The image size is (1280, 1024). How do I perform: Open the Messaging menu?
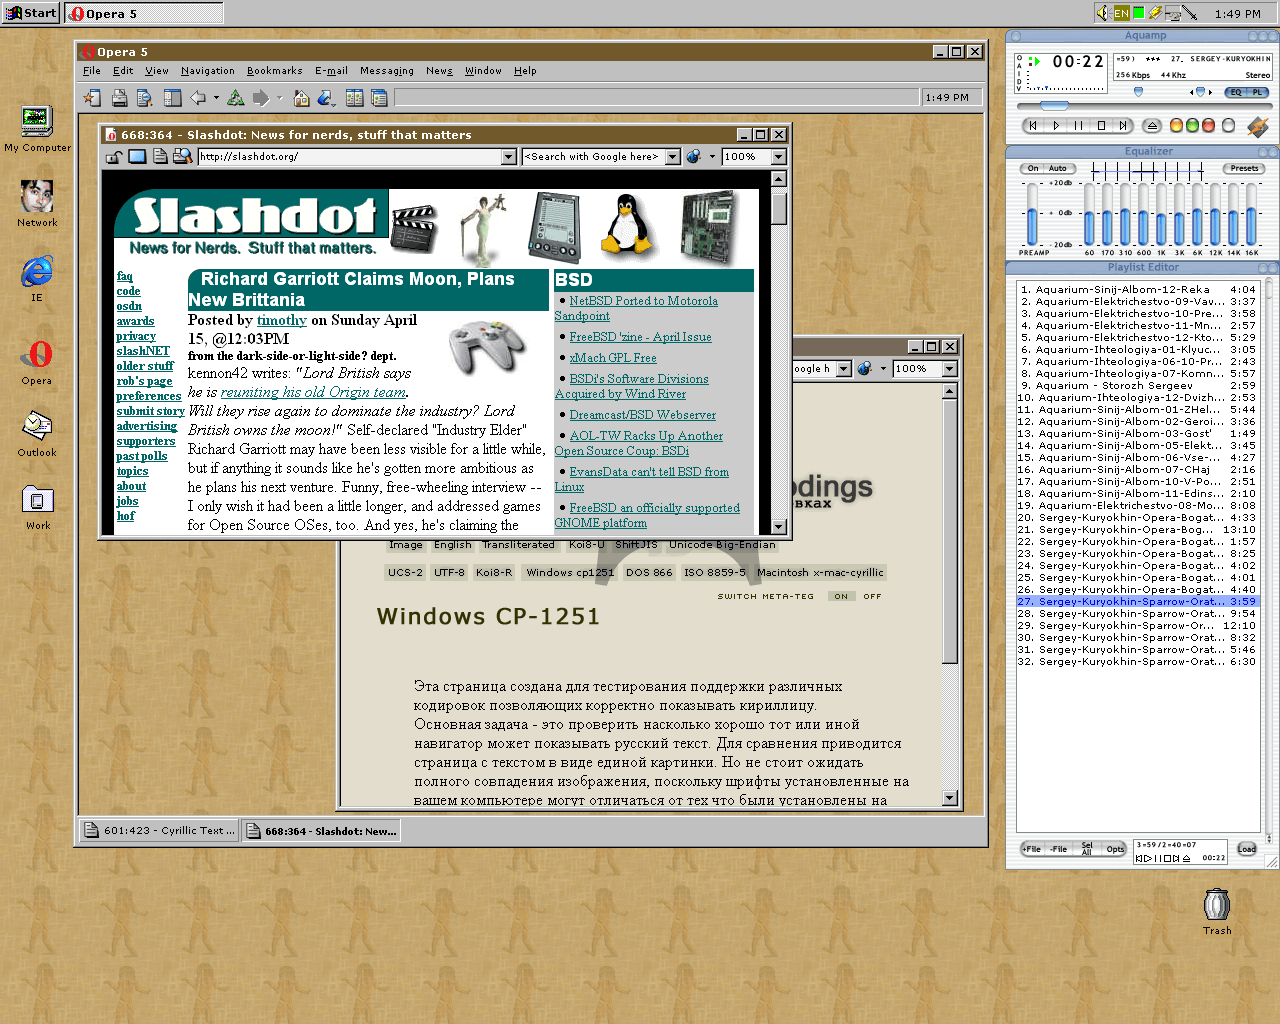pyautogui.click(x=387, y=71)
